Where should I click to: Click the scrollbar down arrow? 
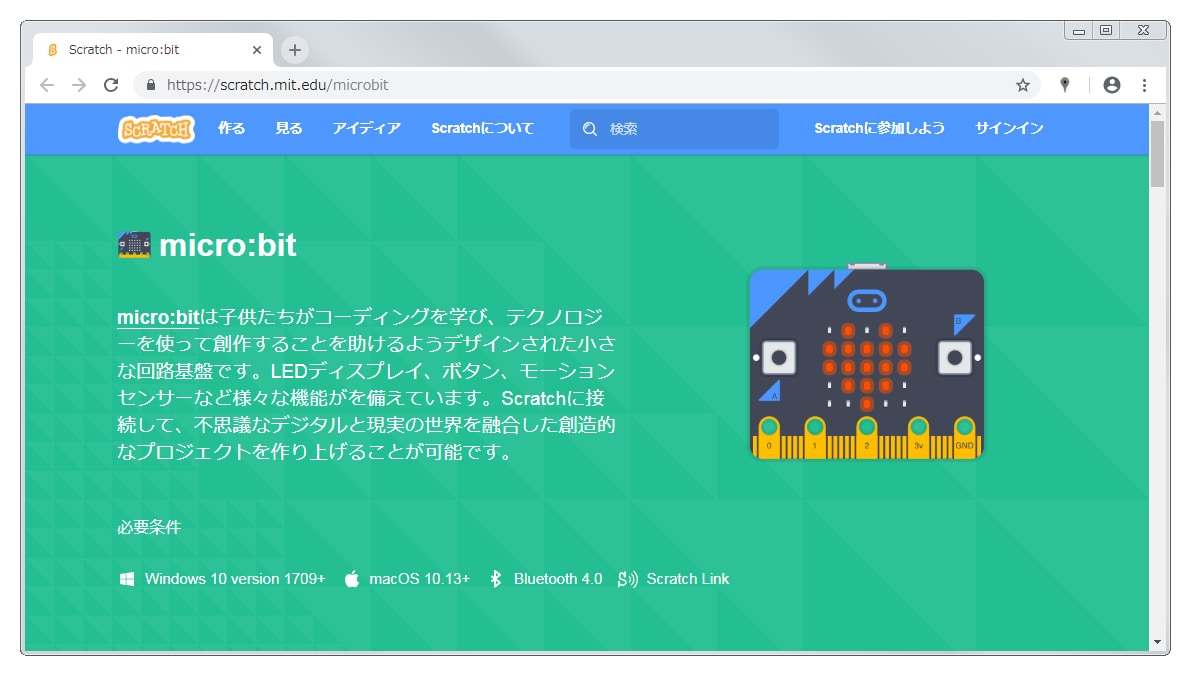[1157, 643]
